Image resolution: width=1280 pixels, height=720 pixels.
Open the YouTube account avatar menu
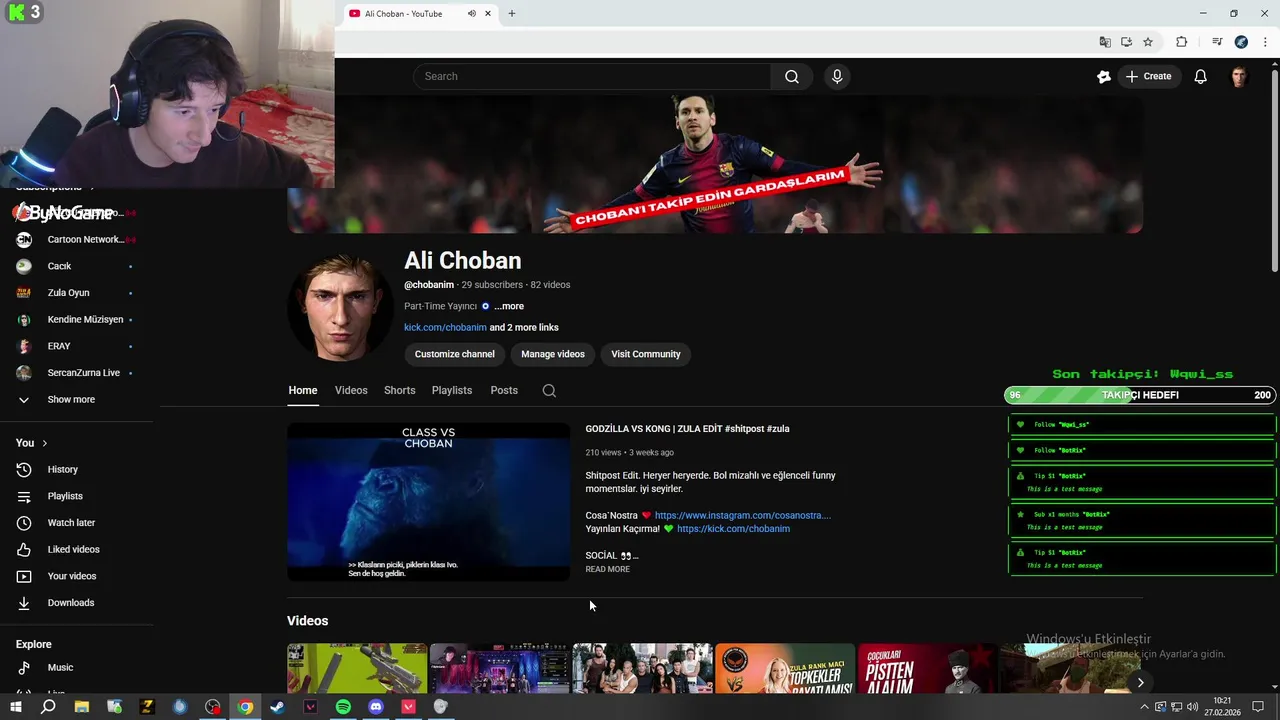click(x=1239, y=77)
